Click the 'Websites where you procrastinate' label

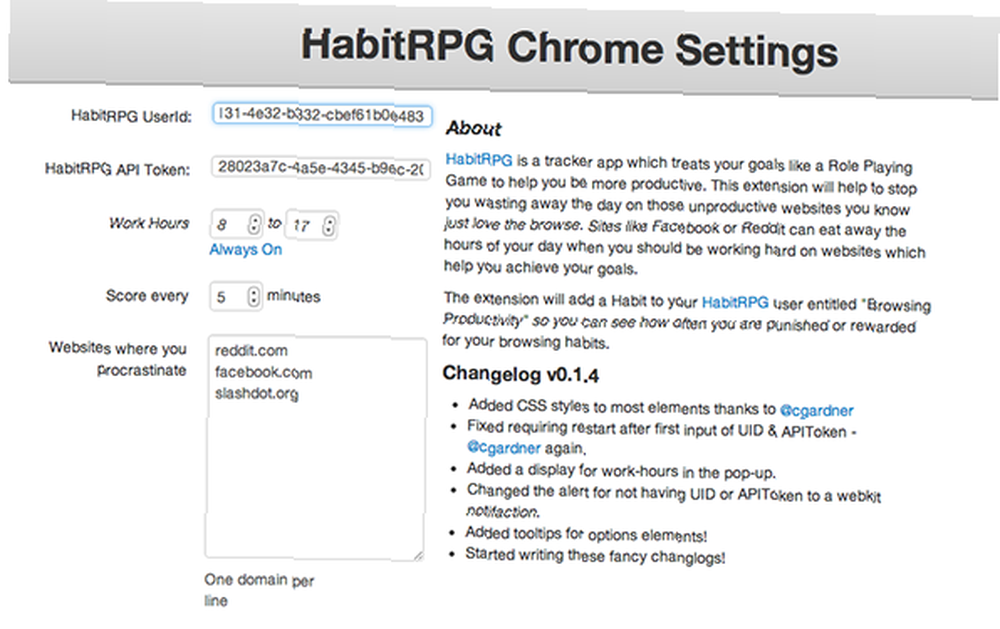[118, 359]
